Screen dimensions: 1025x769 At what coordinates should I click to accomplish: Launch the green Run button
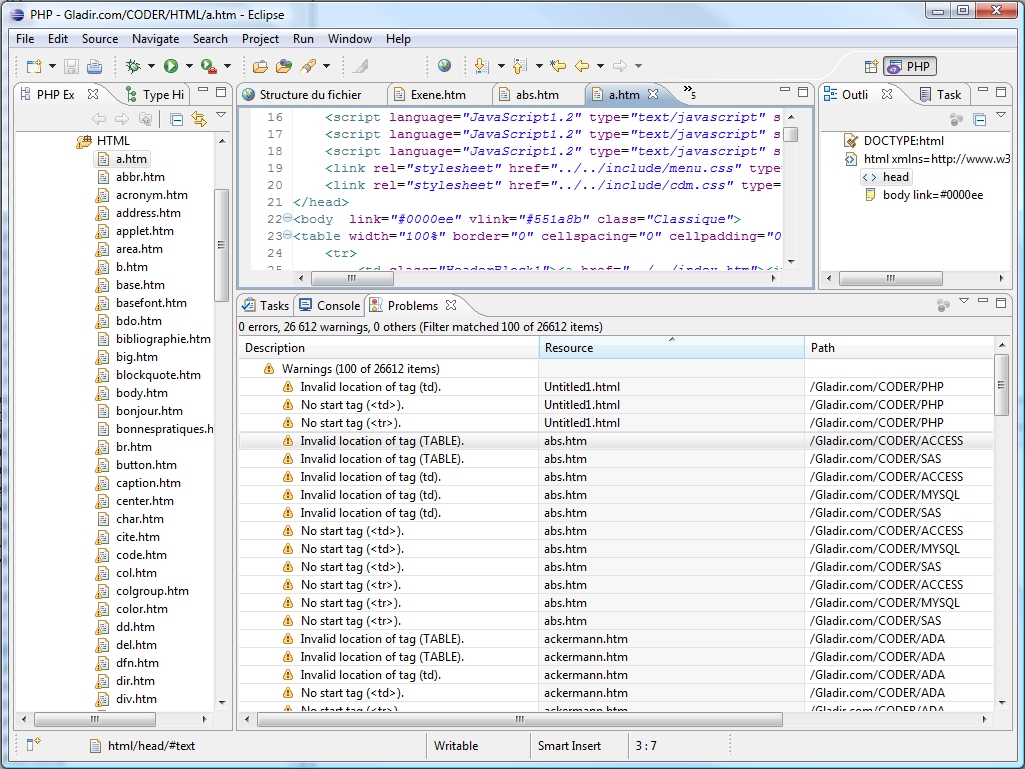point(171,66)
